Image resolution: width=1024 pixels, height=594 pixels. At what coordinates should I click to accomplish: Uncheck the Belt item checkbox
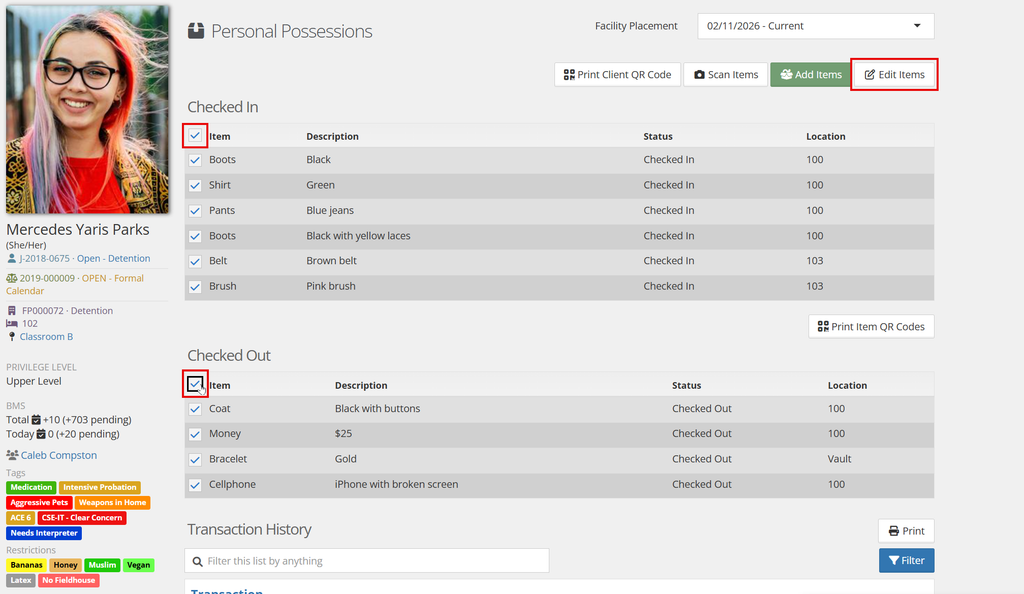coord(195,261)
